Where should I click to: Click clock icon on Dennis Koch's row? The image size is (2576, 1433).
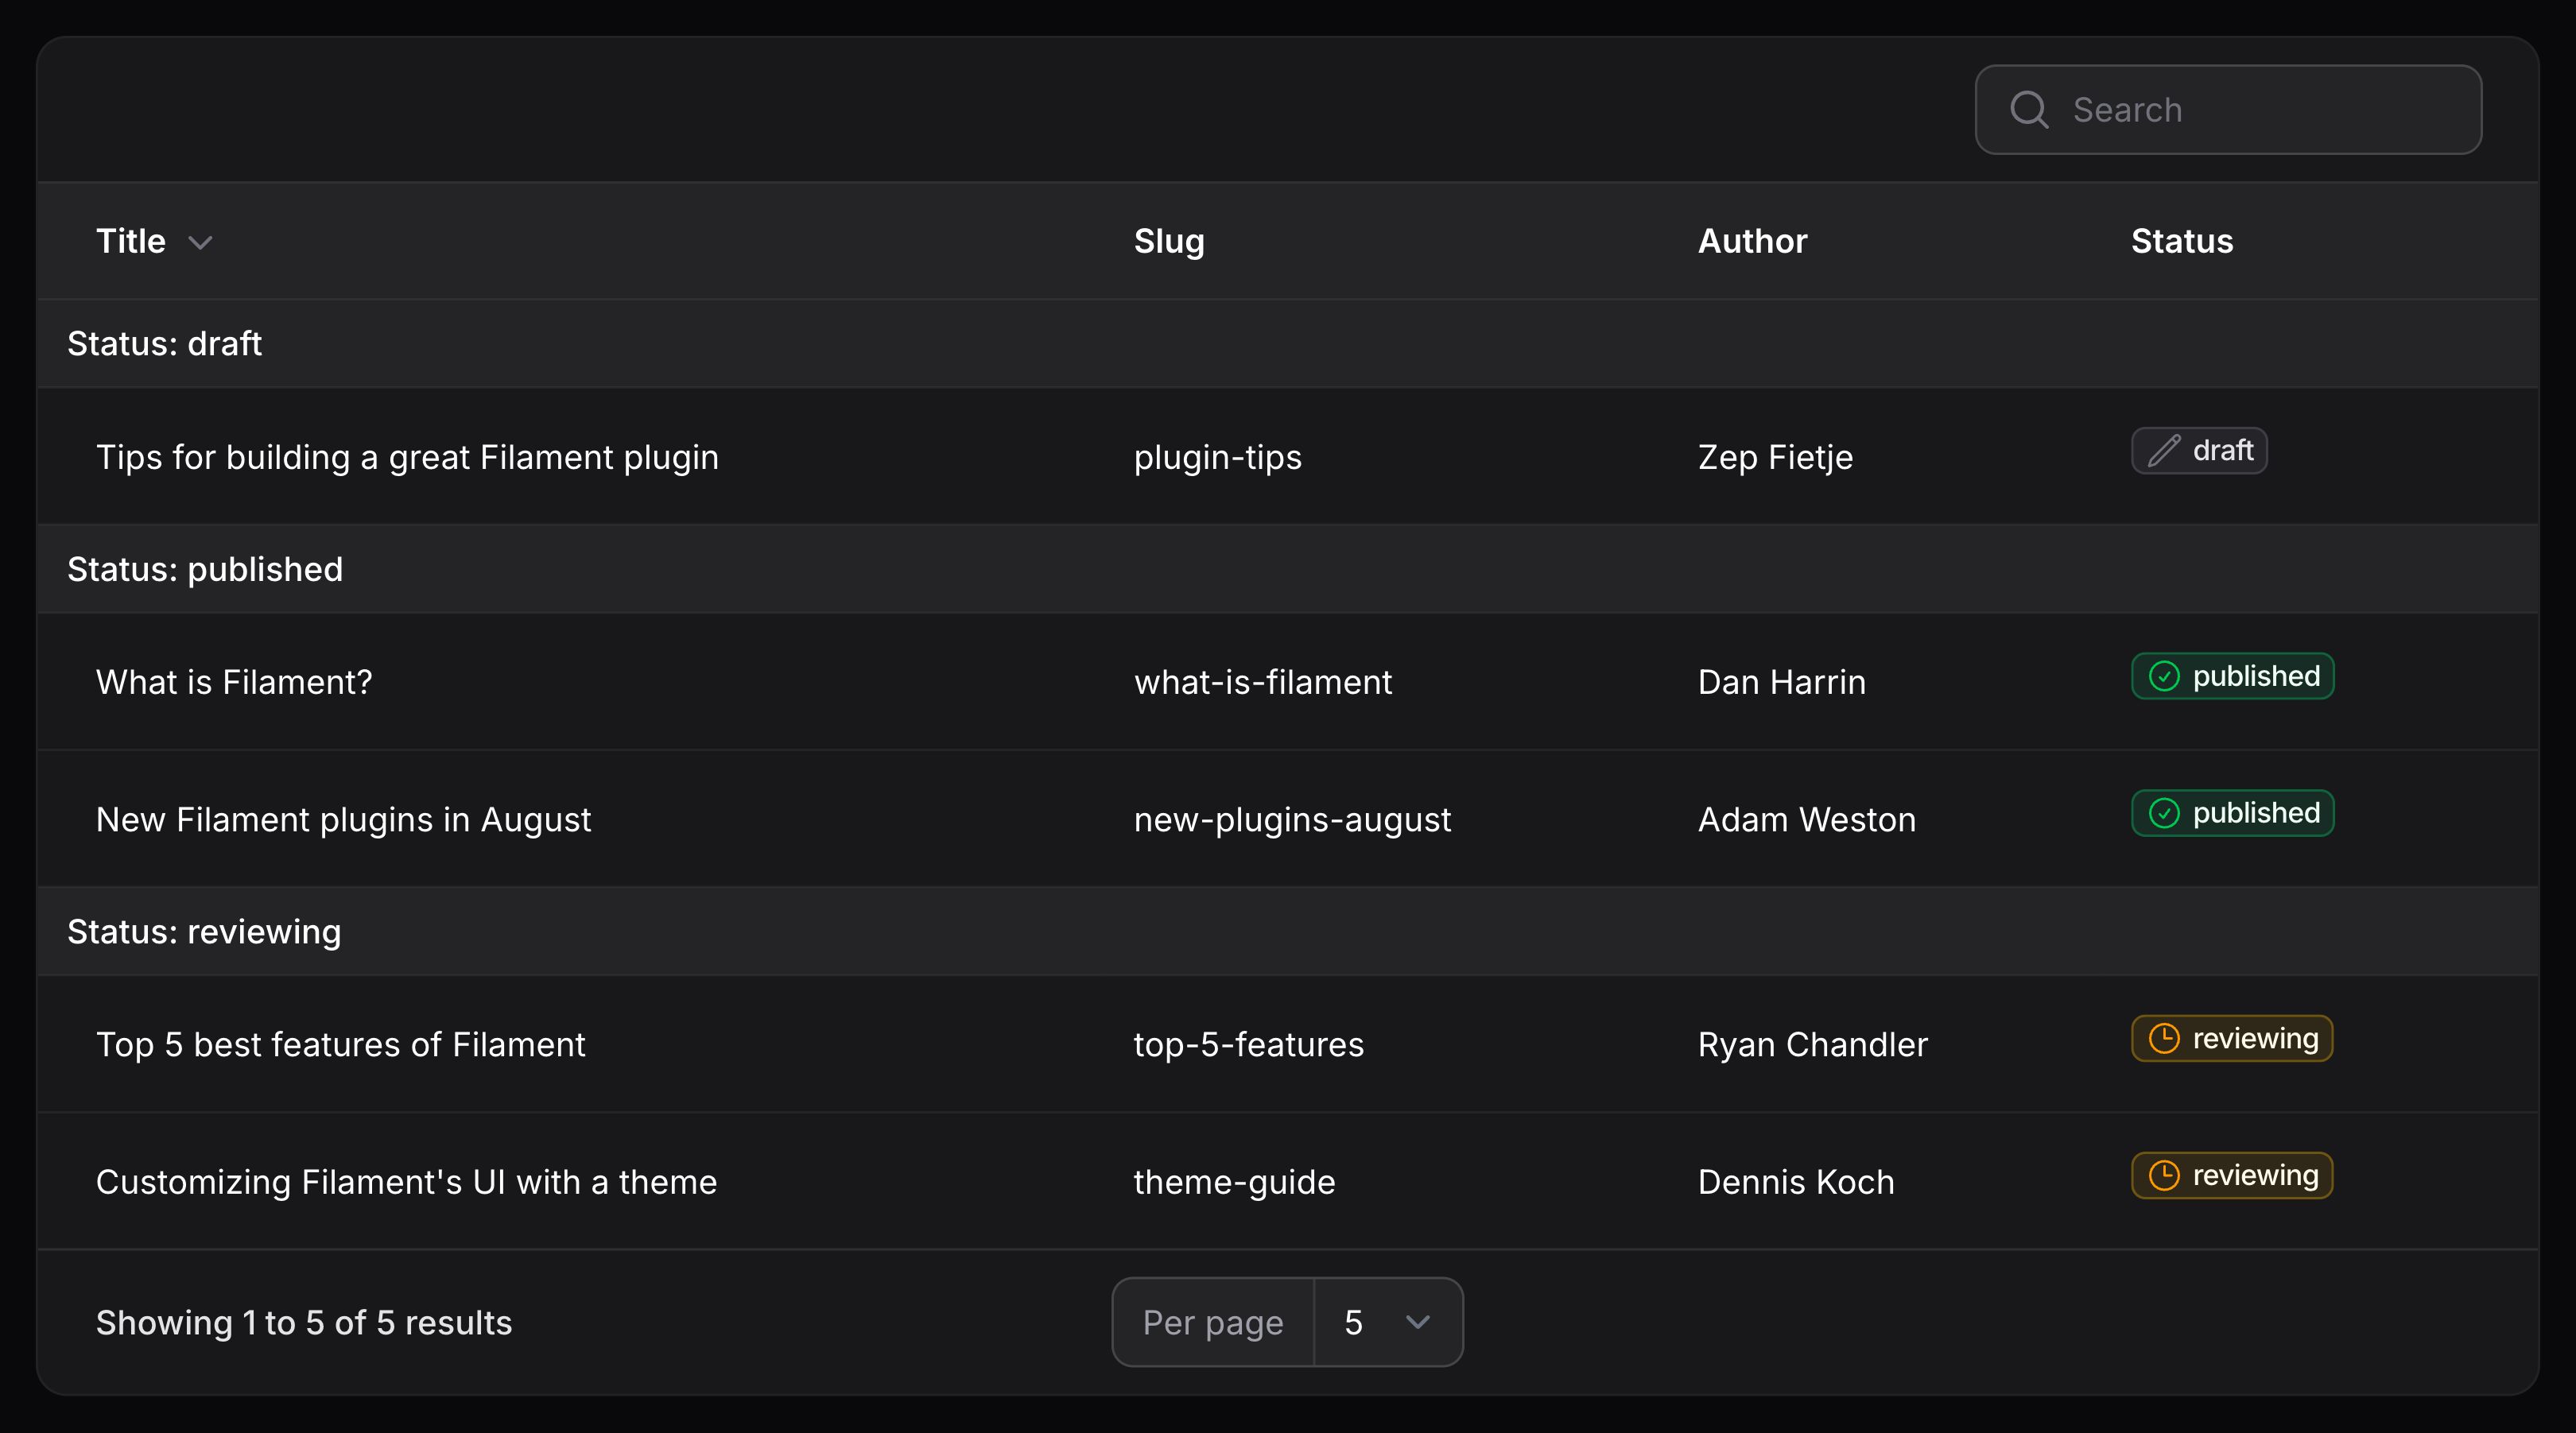2164,1176
